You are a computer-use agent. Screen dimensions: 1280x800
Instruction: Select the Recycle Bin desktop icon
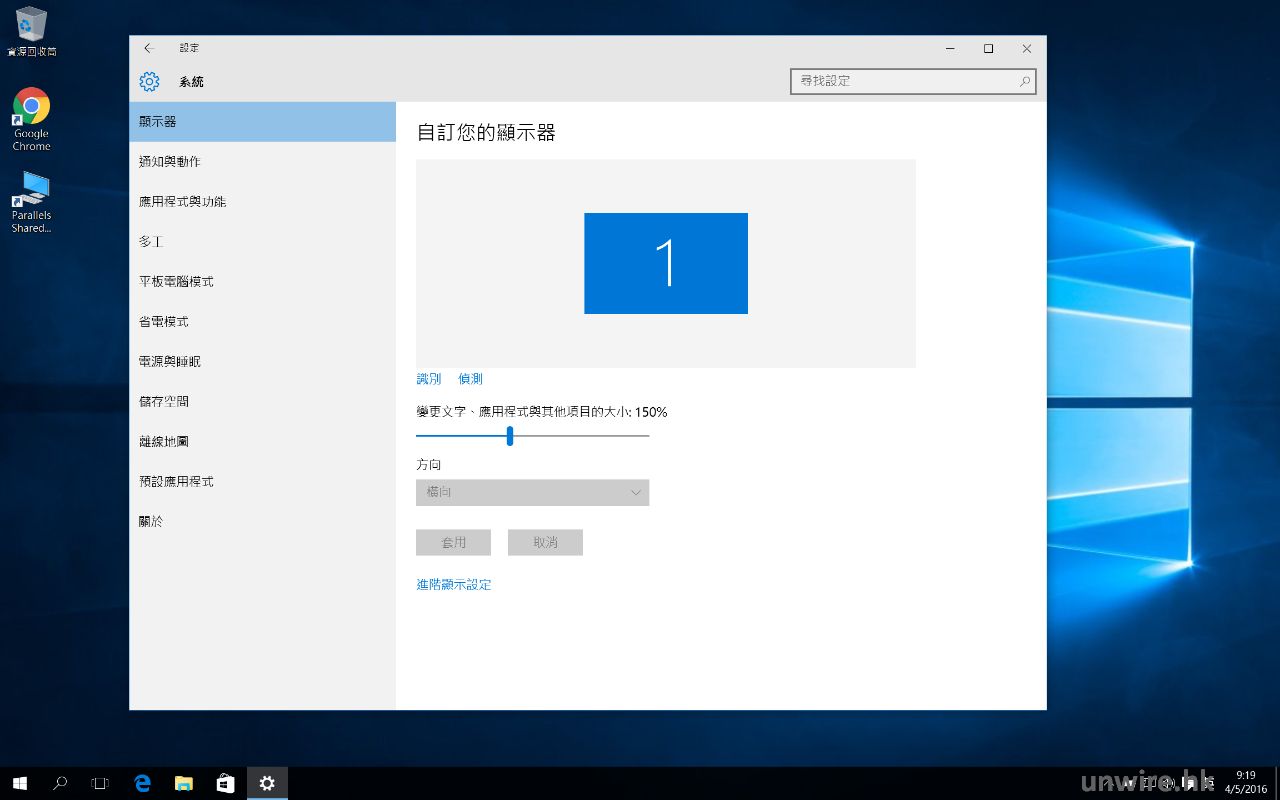(31, 26)
